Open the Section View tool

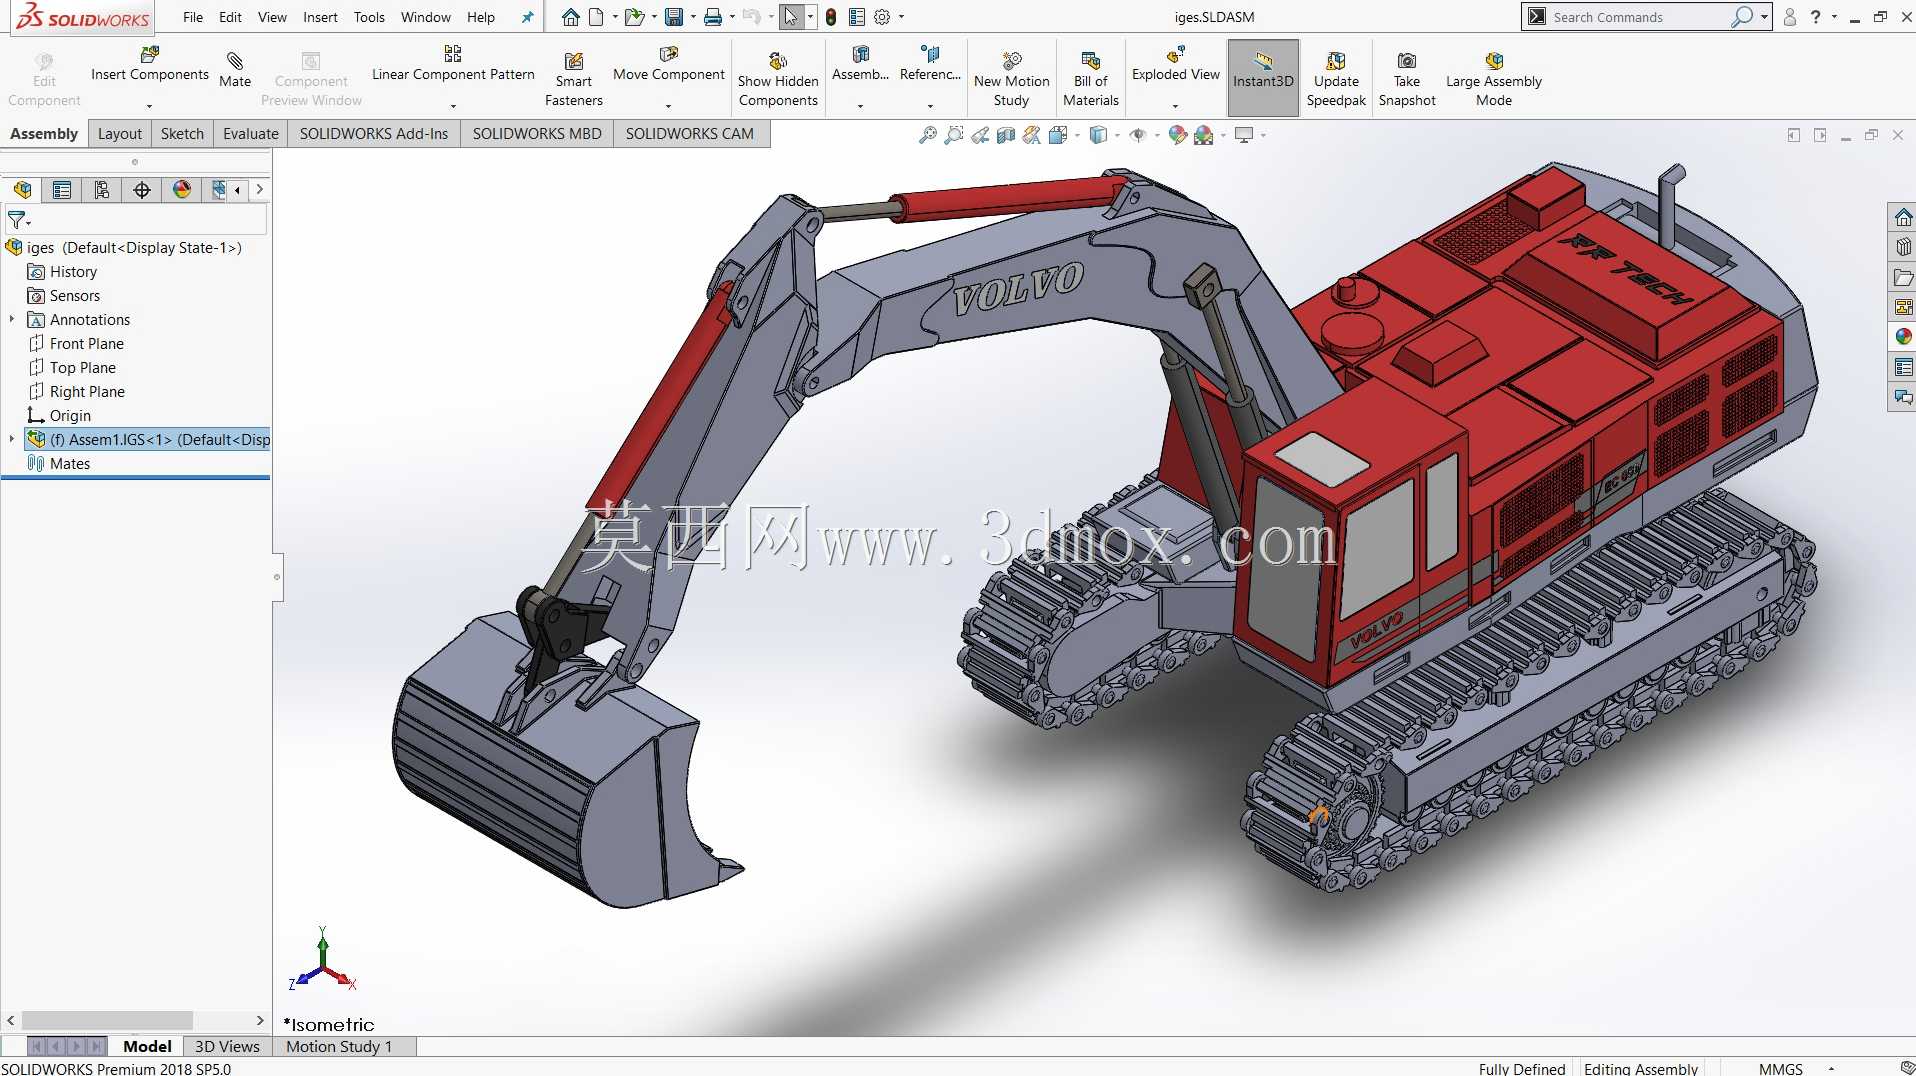1006,135
